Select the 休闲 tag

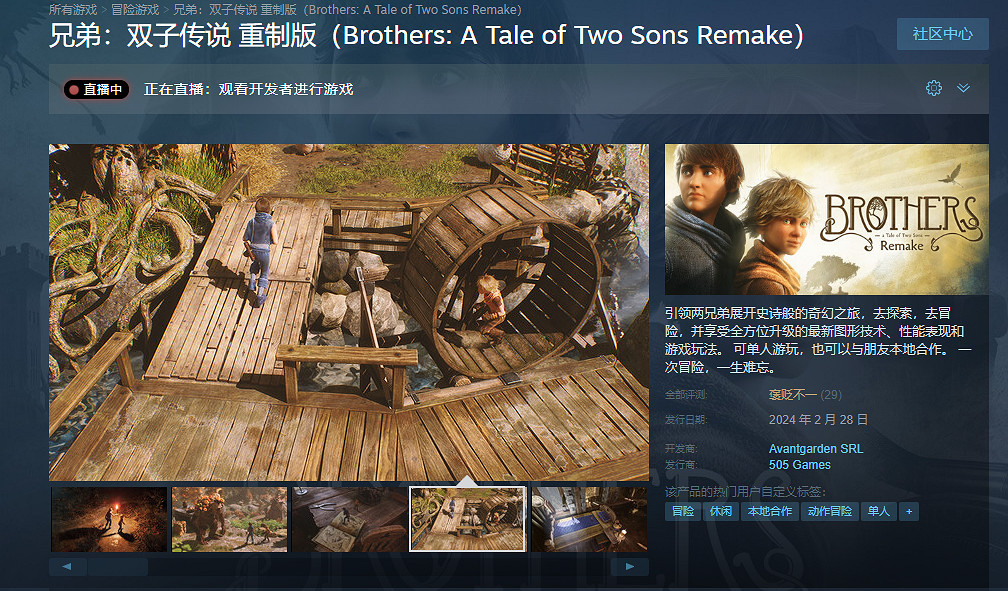pyautogui.click(x=721, y=511)
